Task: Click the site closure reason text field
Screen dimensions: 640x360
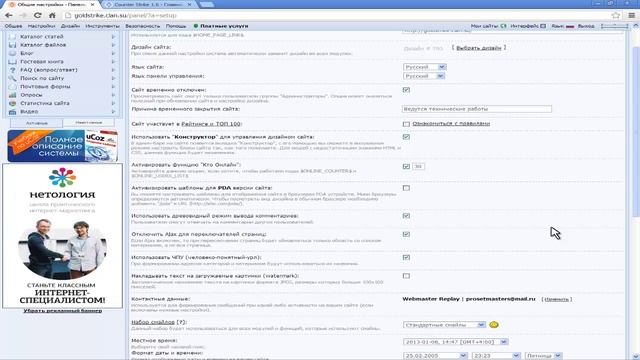Action: (x=477, y=109)
